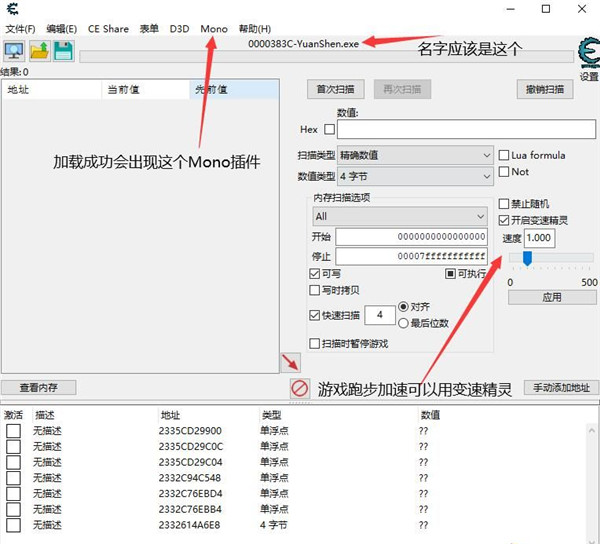Image resolution: width=600 pixels, height=544 pixels.
Task: Open the 帮助(H) menu
Action: click(255, 29)
